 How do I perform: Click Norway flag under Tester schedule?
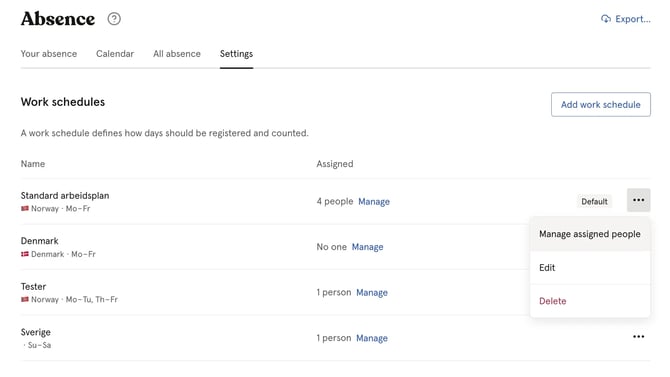(x=25, y=299)
